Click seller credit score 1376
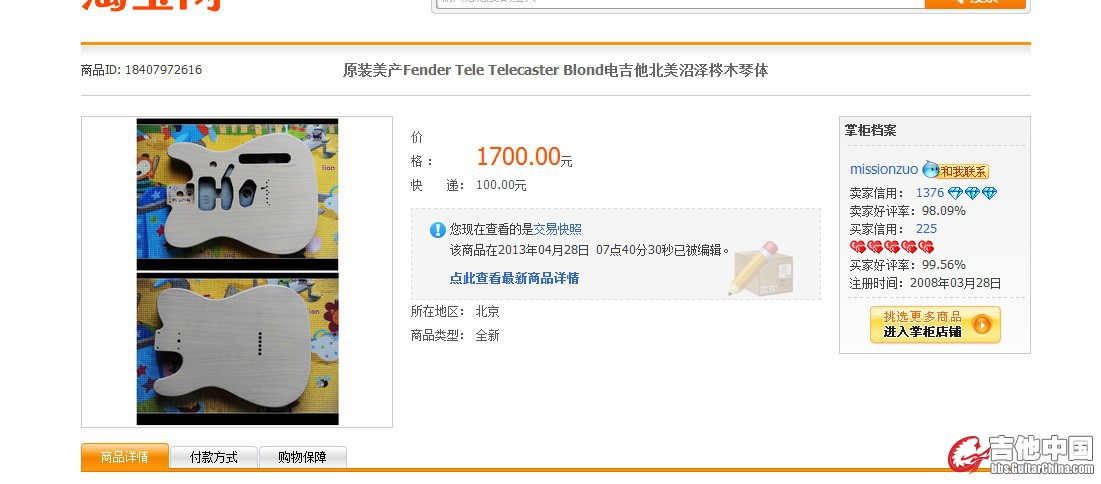 (930, 193)
